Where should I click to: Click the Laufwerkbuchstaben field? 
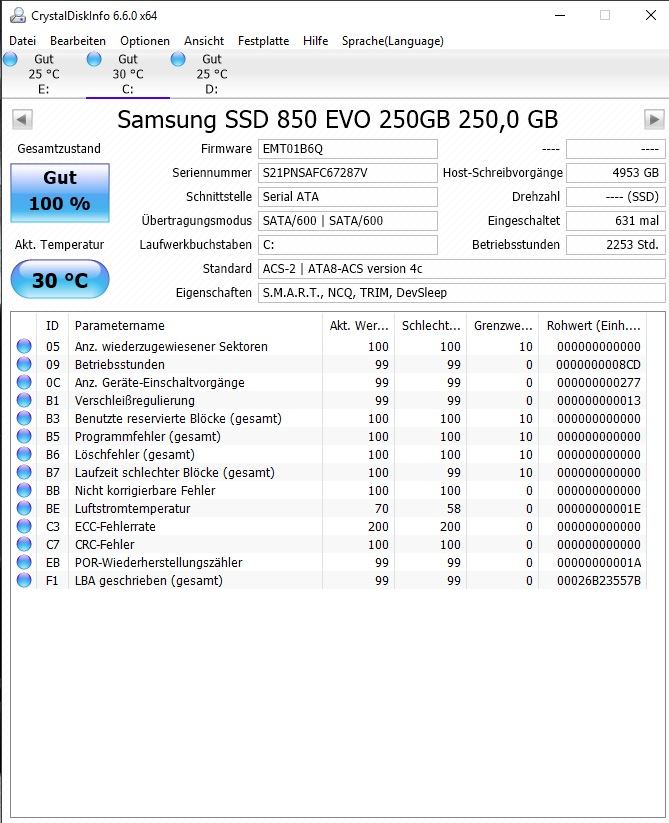(347, 245)
